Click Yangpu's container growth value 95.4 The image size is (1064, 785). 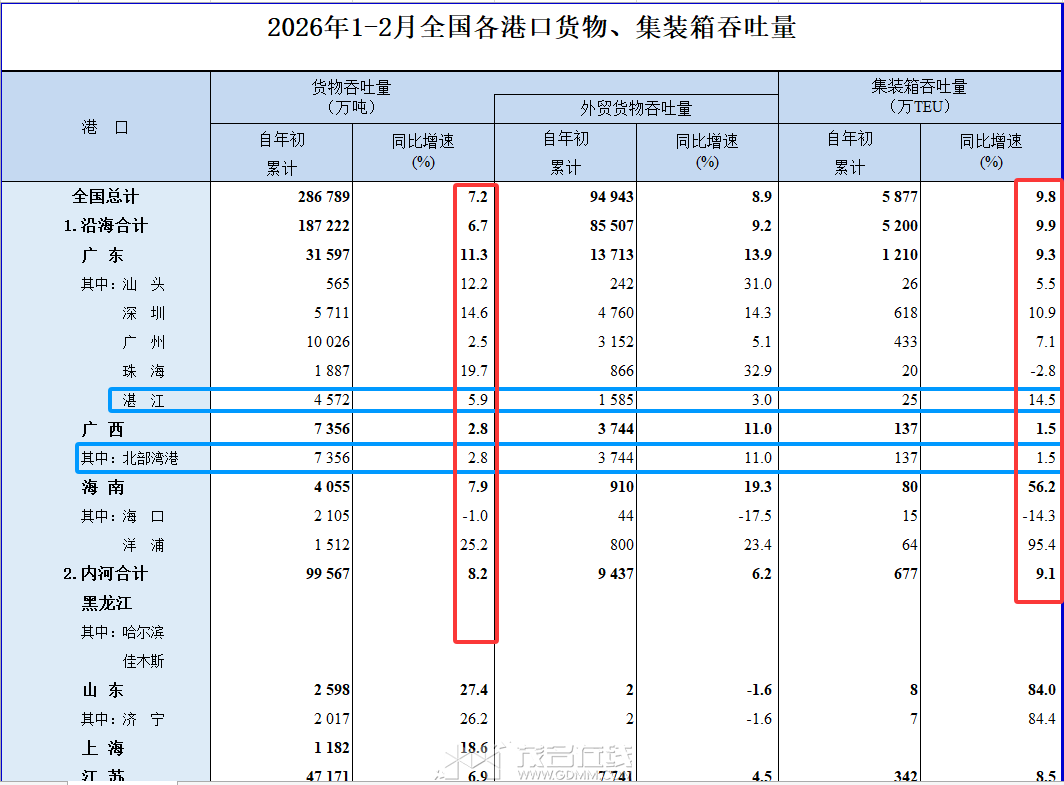click(x=1038, y=546)
